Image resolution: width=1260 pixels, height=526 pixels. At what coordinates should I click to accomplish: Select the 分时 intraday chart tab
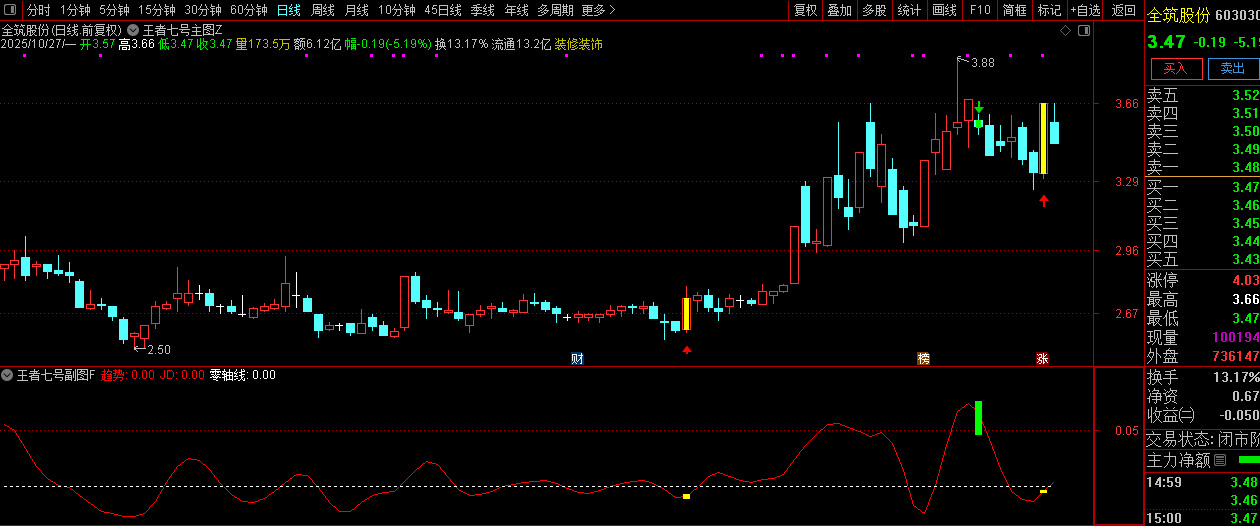(38, 10)
